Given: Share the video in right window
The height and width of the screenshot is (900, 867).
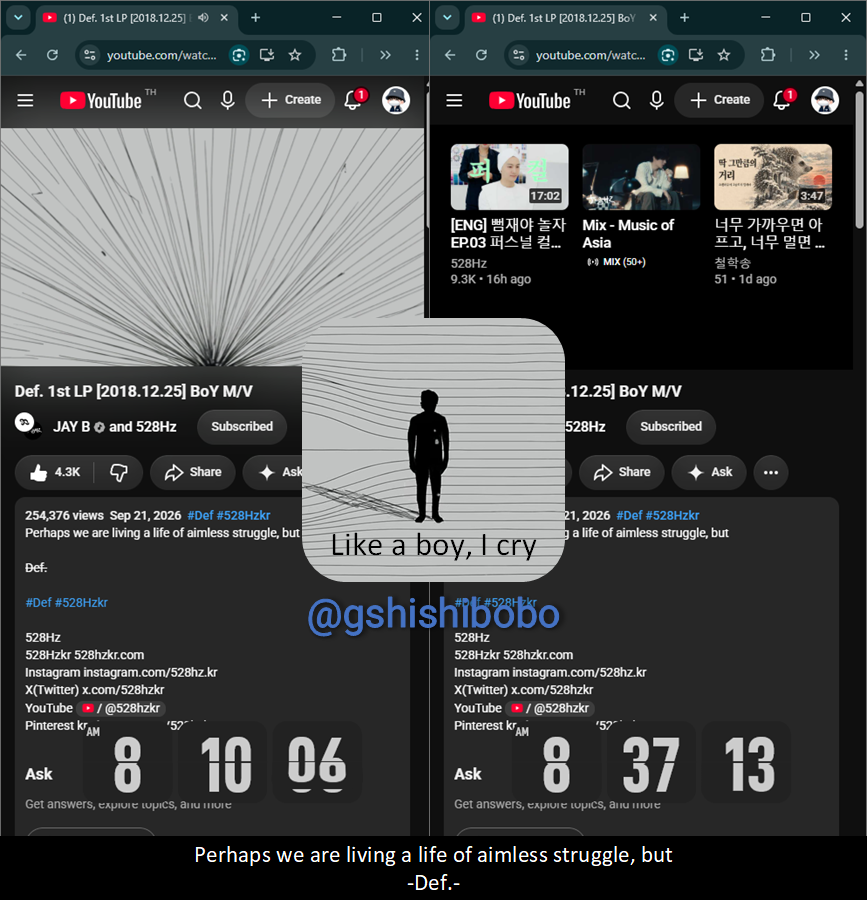Looking at the screenshot, I should (622, 472).
